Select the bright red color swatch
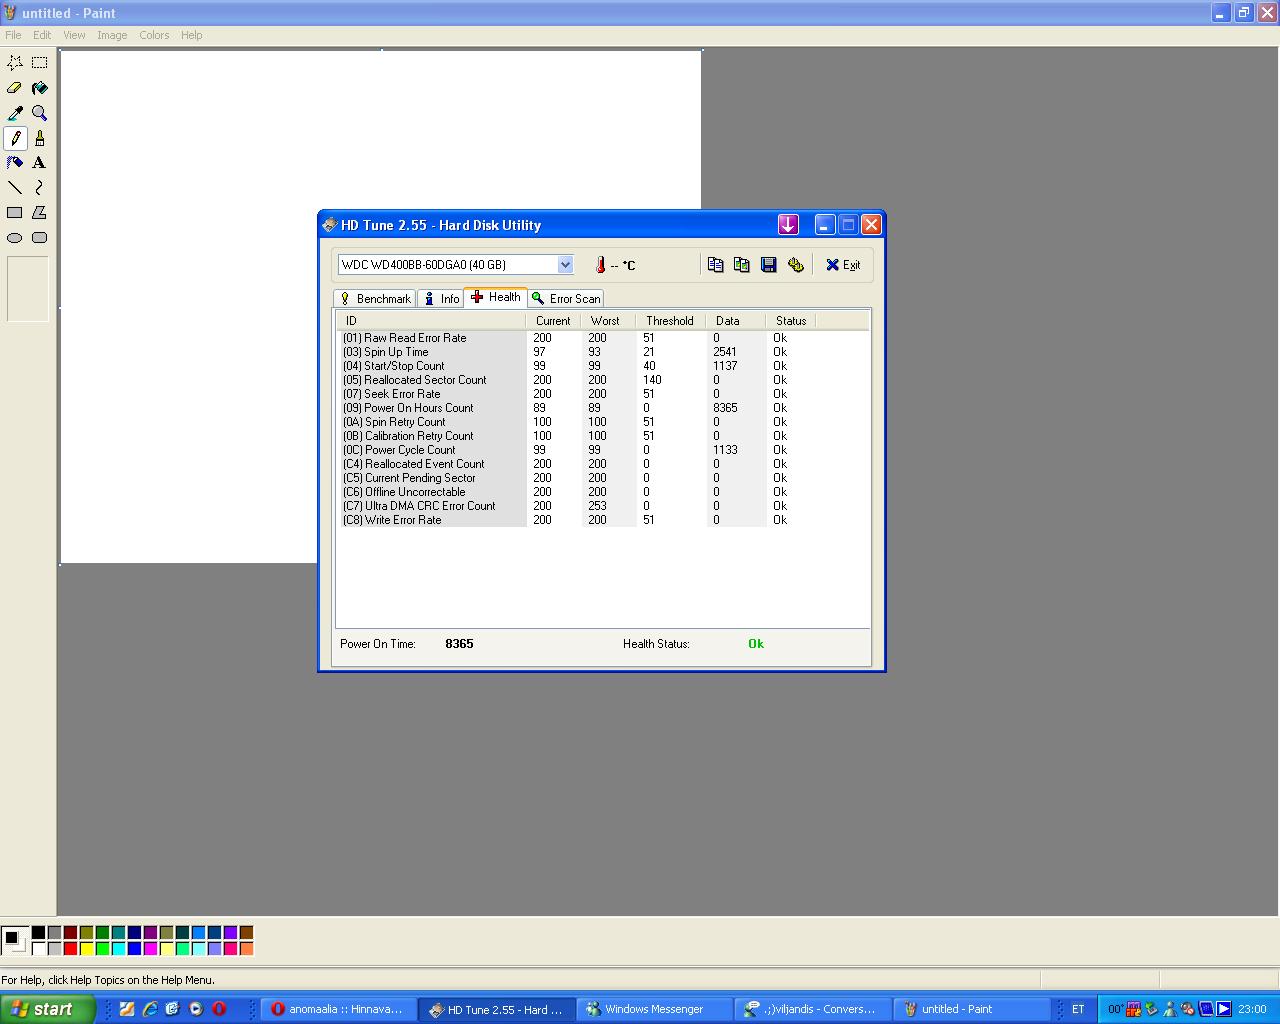This screenshot has width=1280, height=1024. 70,949
